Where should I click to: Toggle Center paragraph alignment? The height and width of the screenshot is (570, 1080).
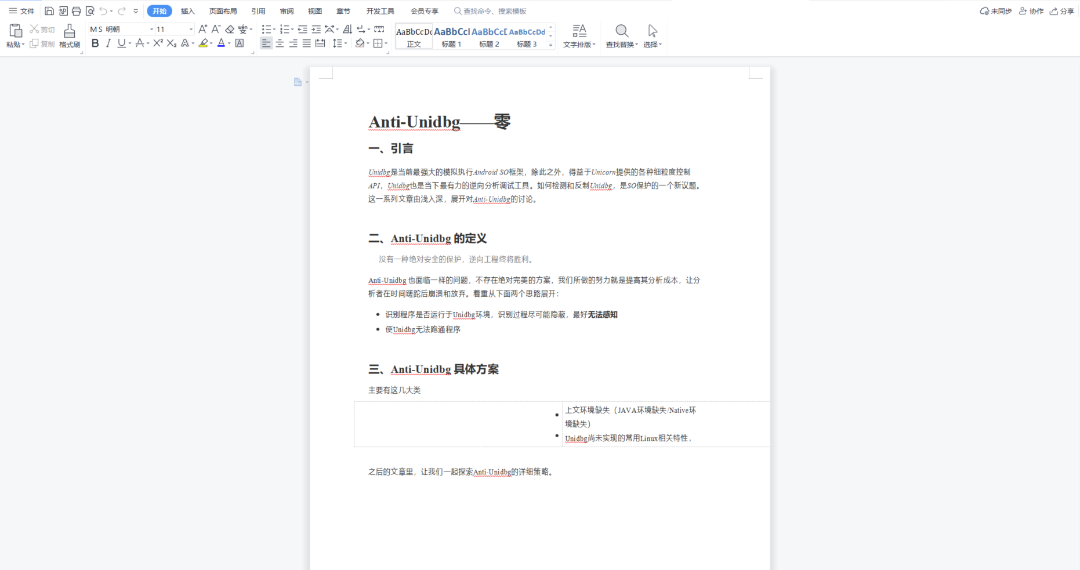(x=280, y=43)
